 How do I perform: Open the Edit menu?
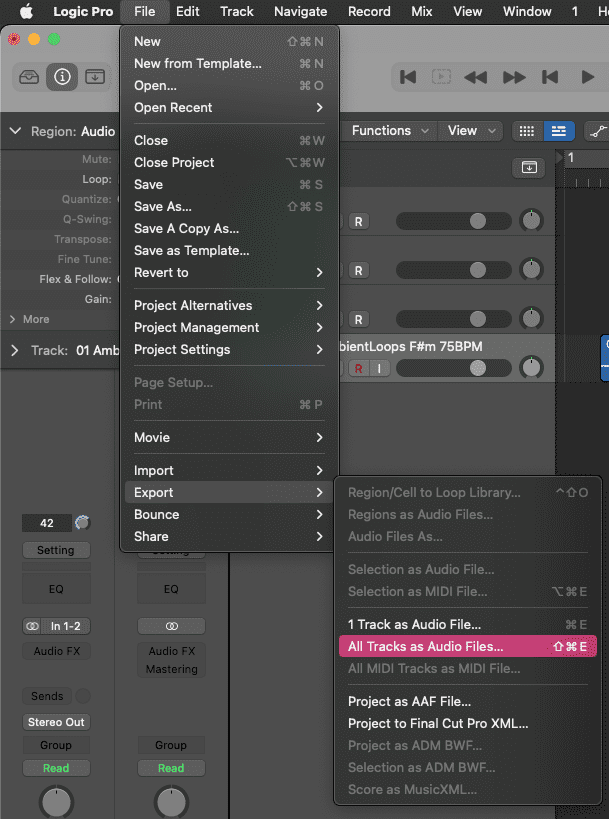(188, 11)
